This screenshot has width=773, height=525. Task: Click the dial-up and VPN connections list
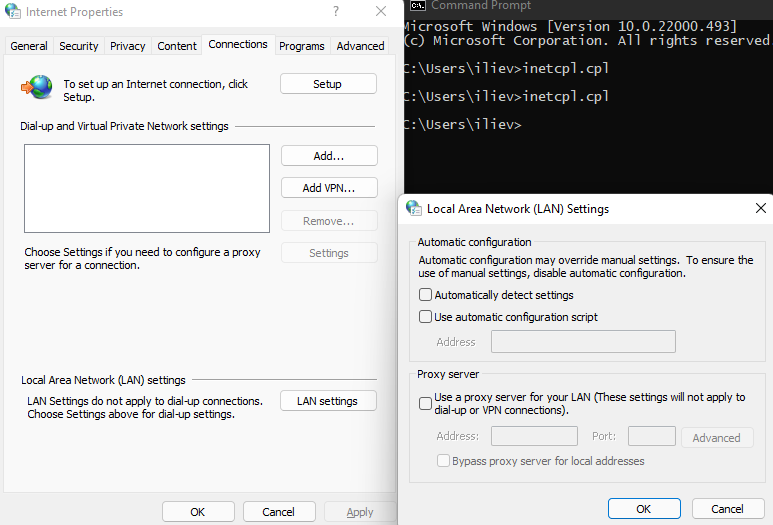point(147,188)
